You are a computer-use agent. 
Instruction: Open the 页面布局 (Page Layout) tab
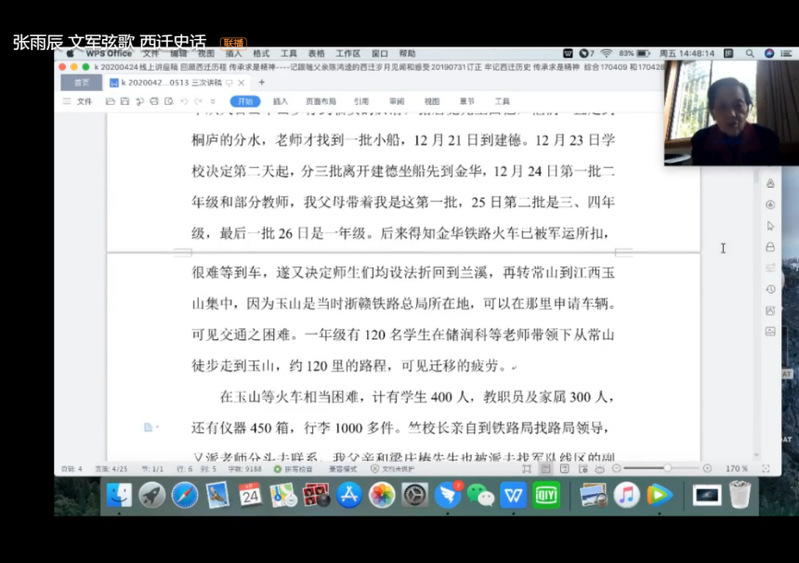pos(320,101)
